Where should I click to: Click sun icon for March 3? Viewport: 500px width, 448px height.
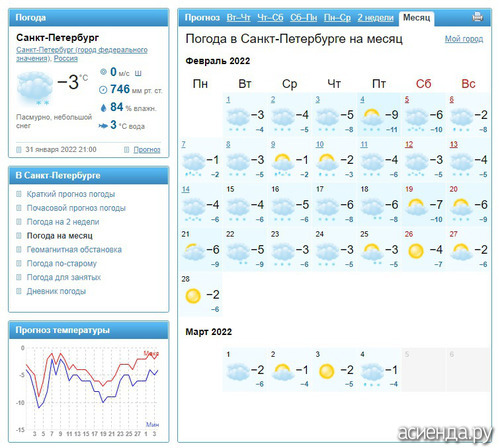click(x=326, y=371)
